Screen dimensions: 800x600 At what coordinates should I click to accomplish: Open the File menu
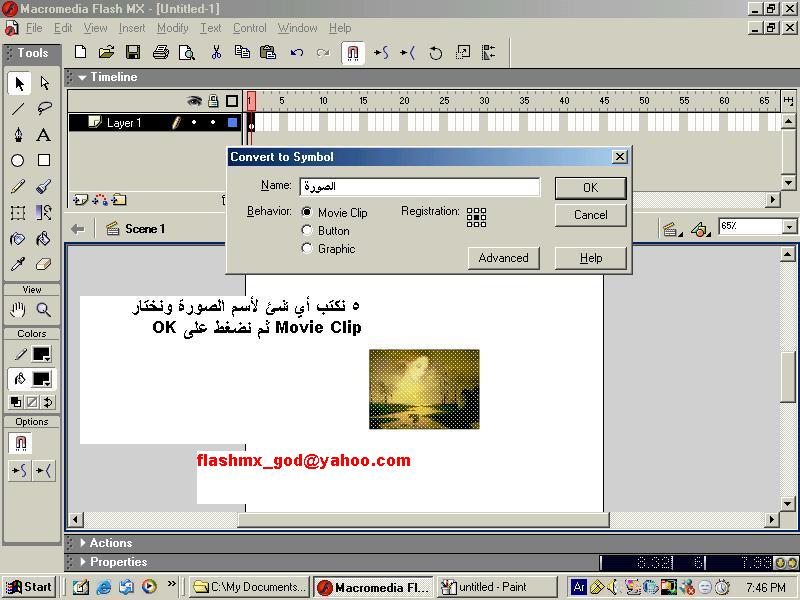click(34, 28)
